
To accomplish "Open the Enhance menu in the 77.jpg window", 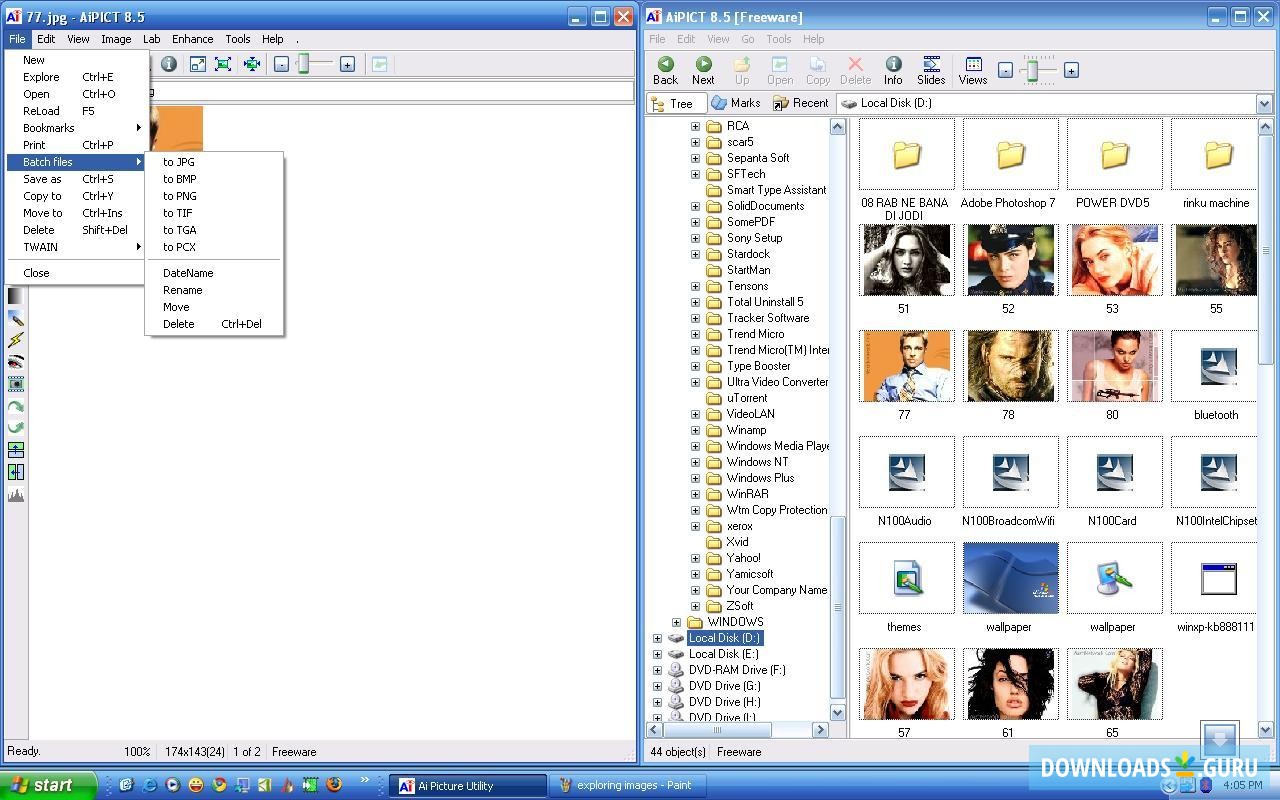I will [192, 39].
